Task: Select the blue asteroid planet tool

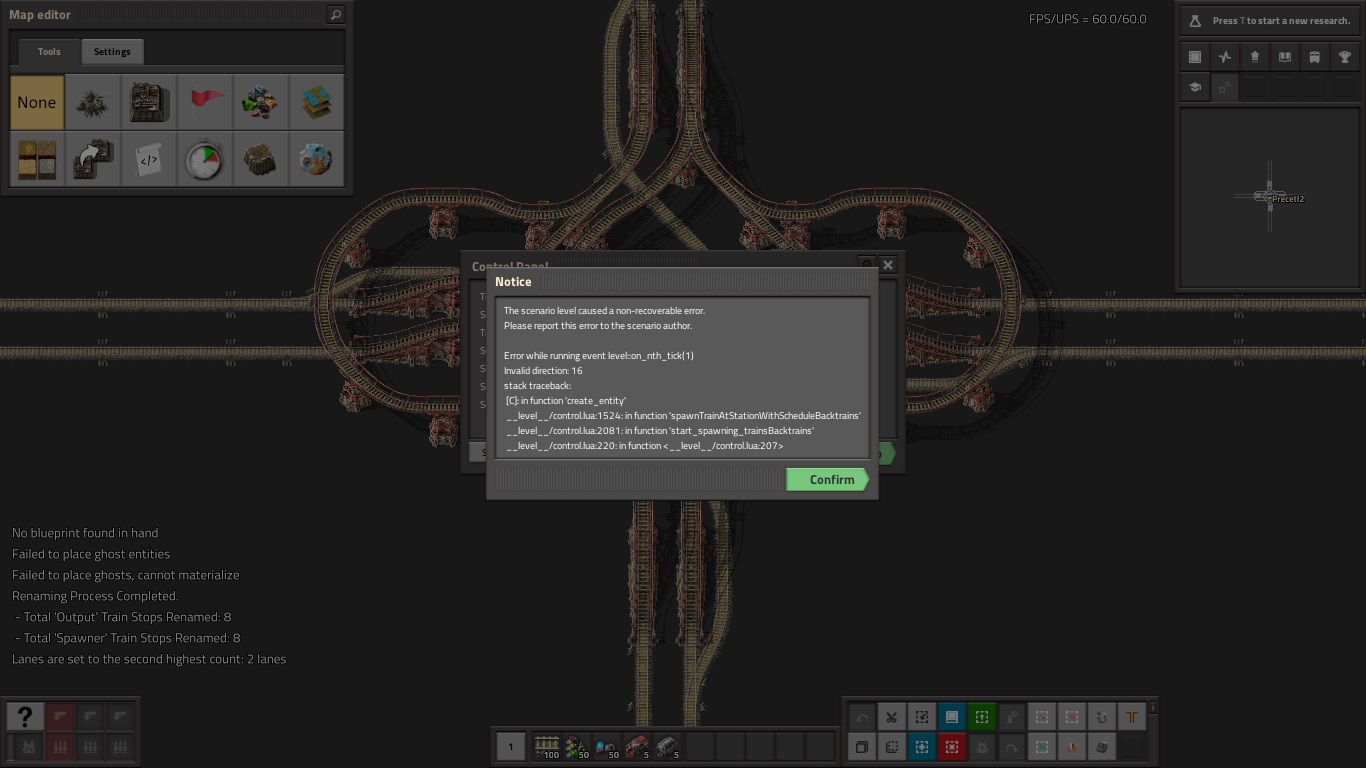Action: 317,158
